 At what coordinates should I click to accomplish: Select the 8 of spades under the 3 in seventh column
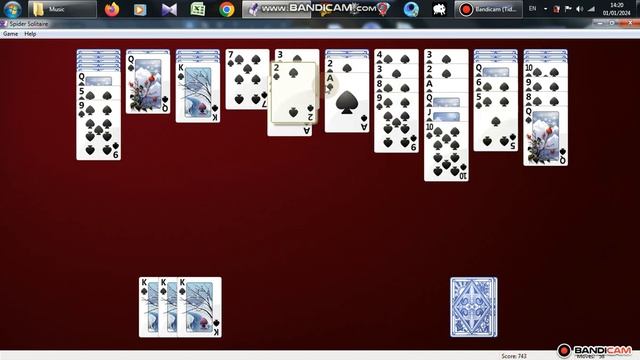396,86
